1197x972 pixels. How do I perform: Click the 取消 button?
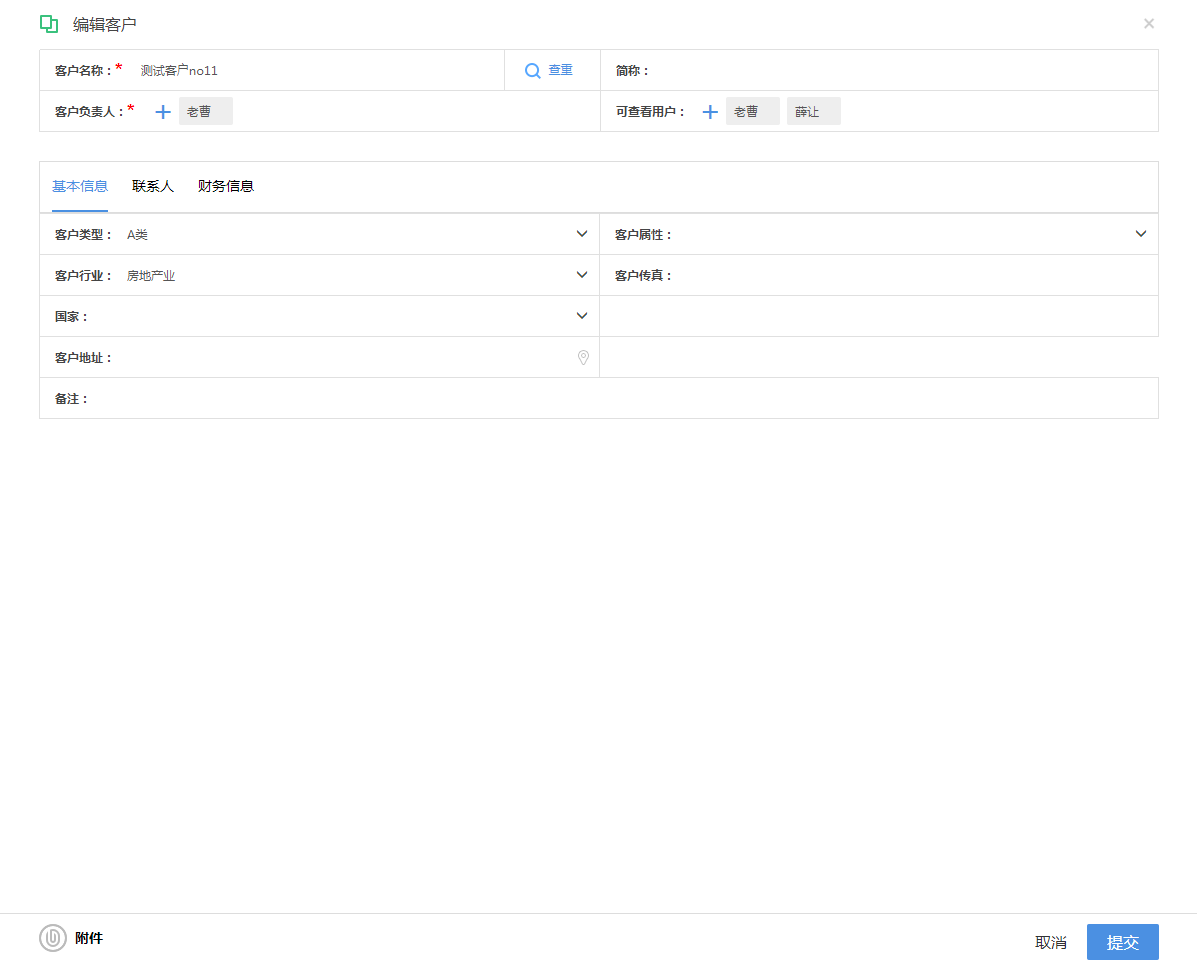coord(1050,942)
